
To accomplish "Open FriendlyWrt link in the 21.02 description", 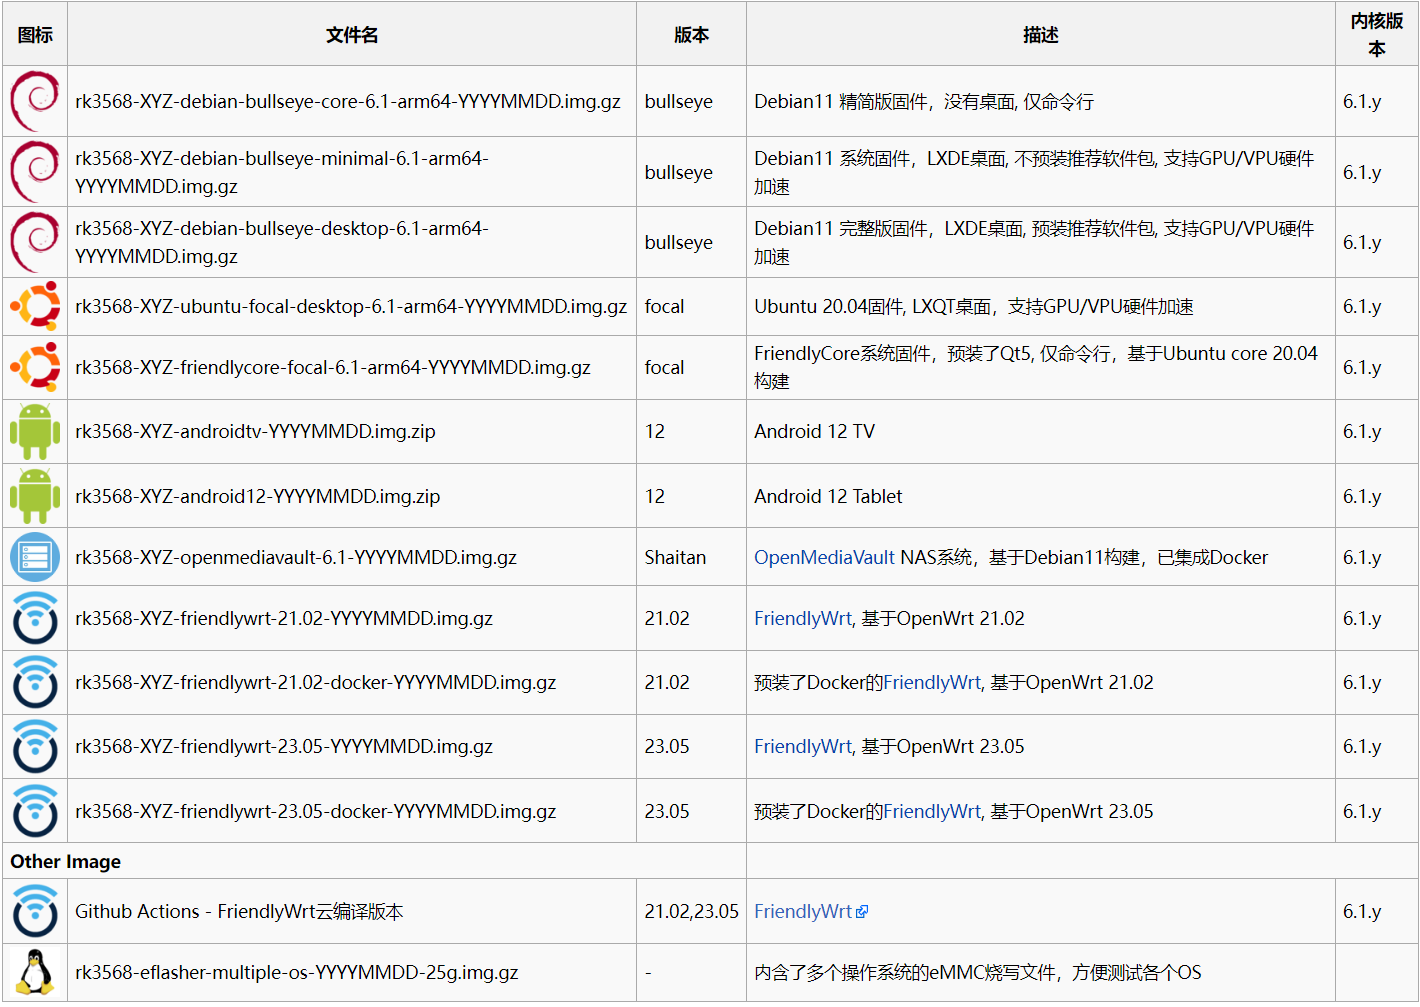I will 802,618.
